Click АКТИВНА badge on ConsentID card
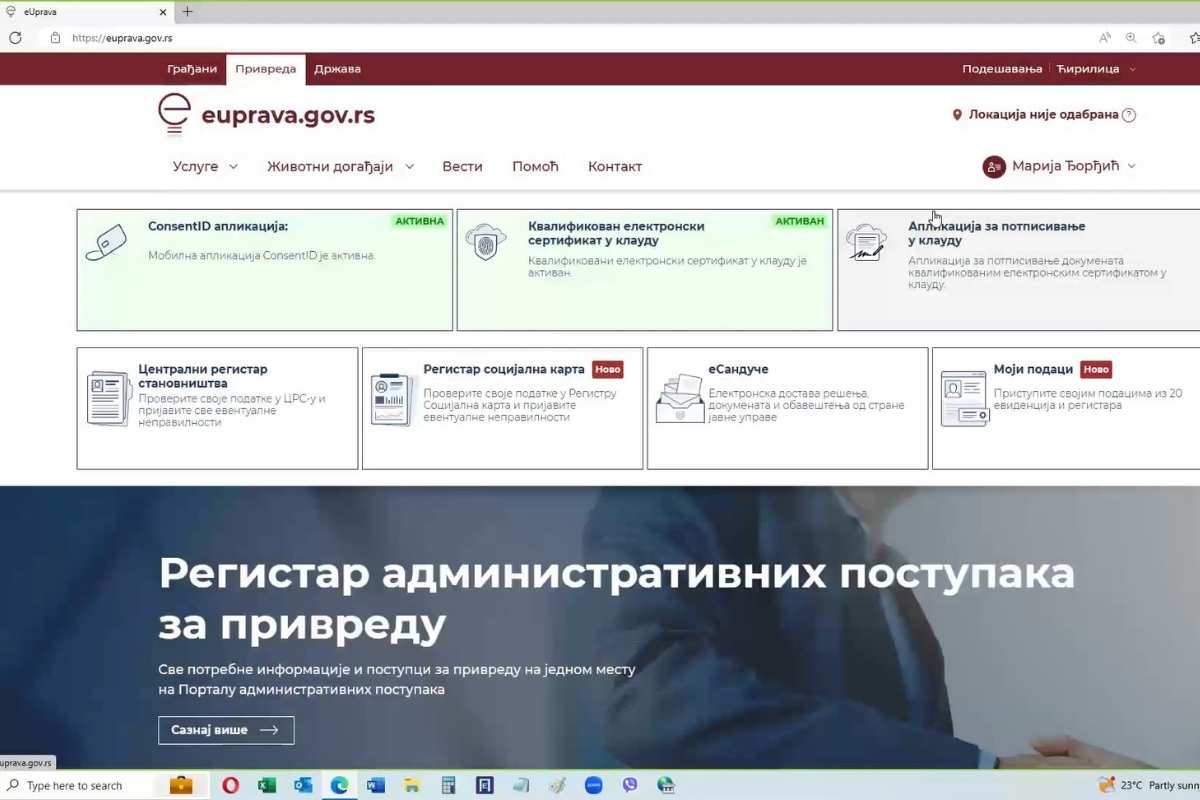 pos(420,221)
